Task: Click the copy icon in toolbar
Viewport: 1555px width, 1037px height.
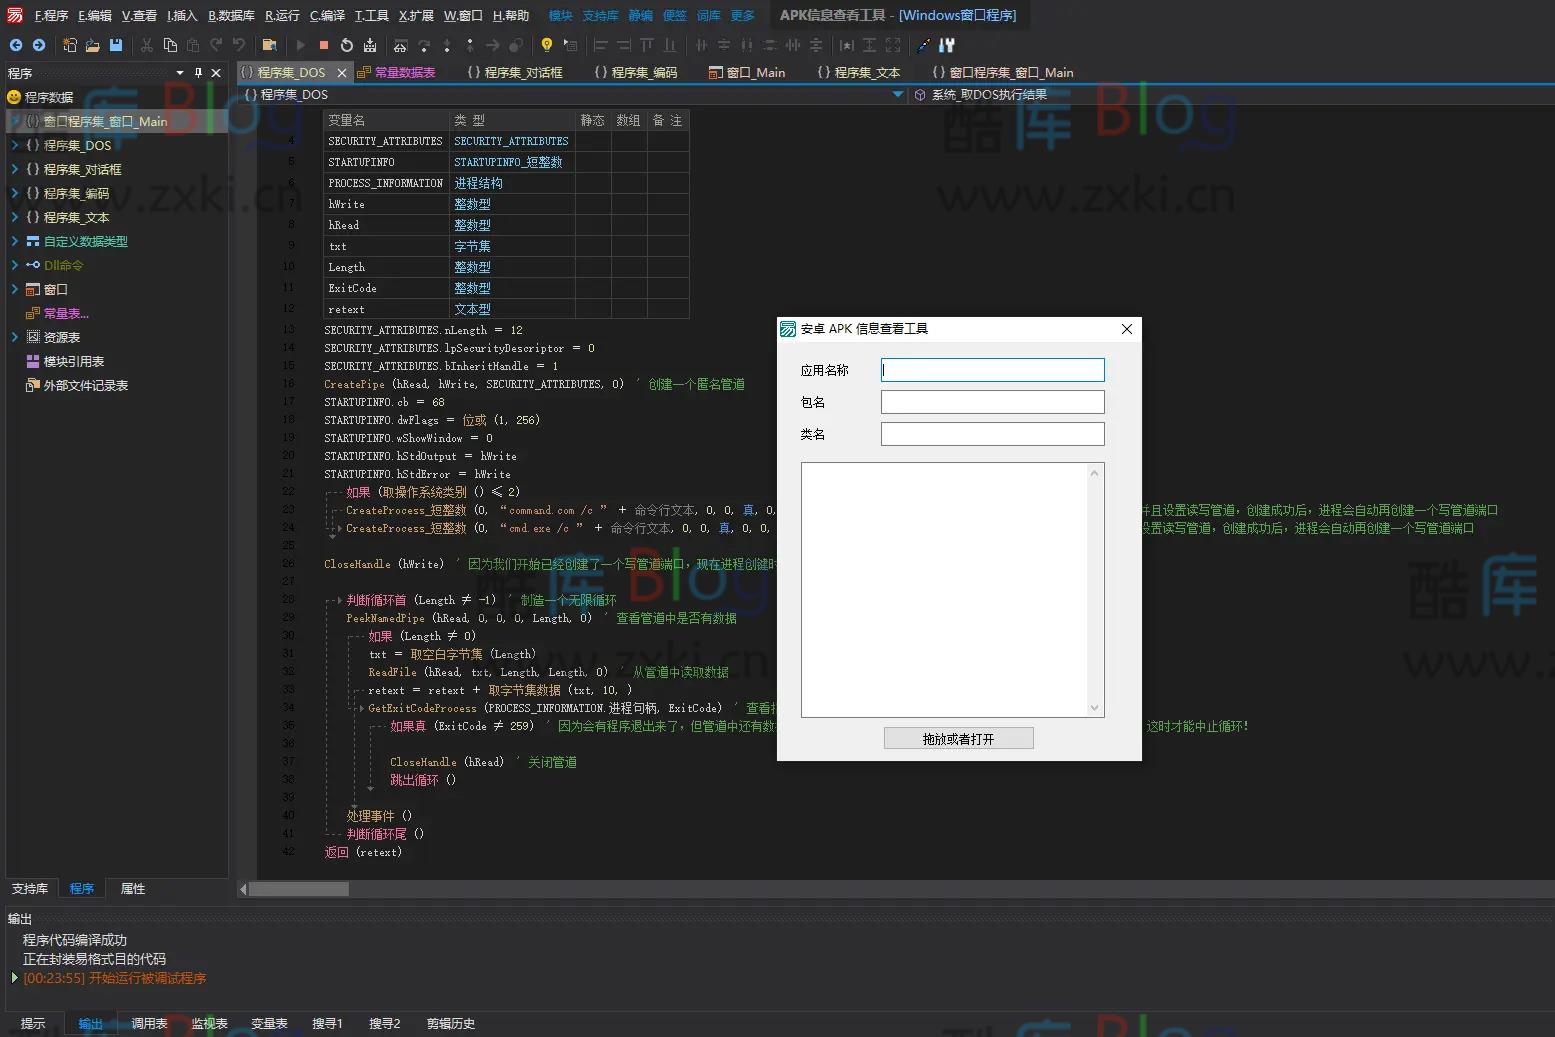Action: (x=170, y=45)
